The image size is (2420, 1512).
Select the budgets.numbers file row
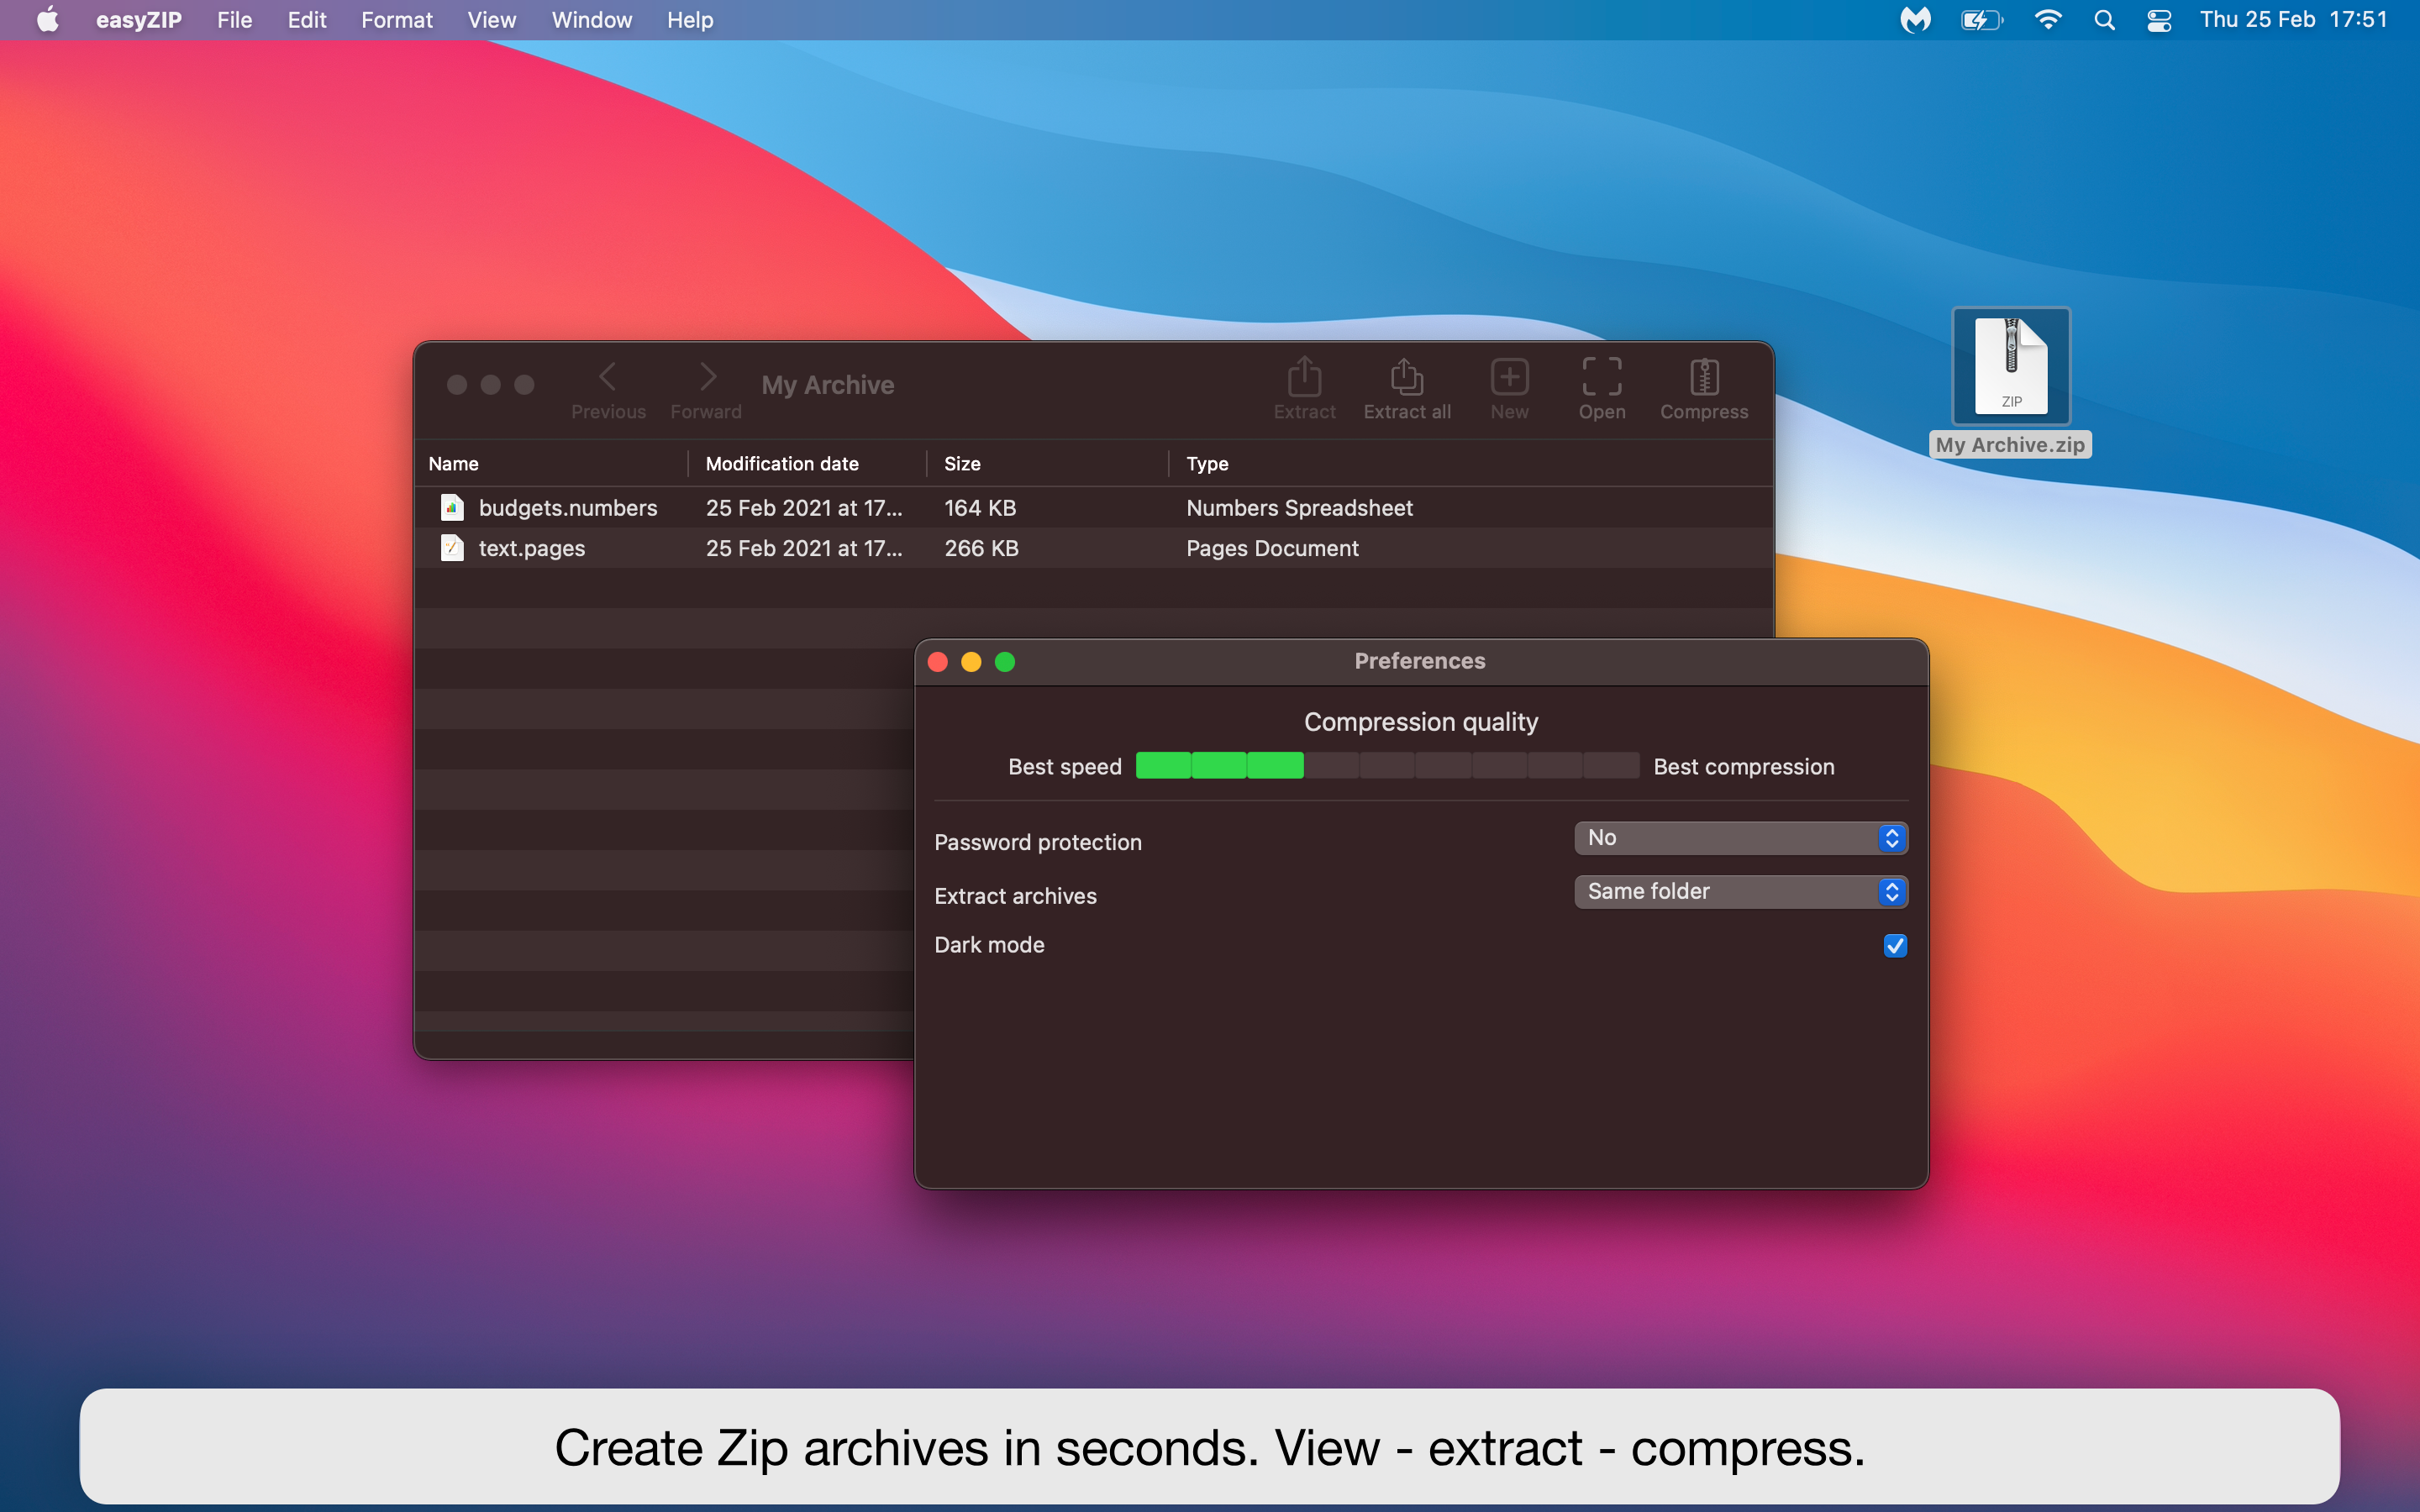567,508
